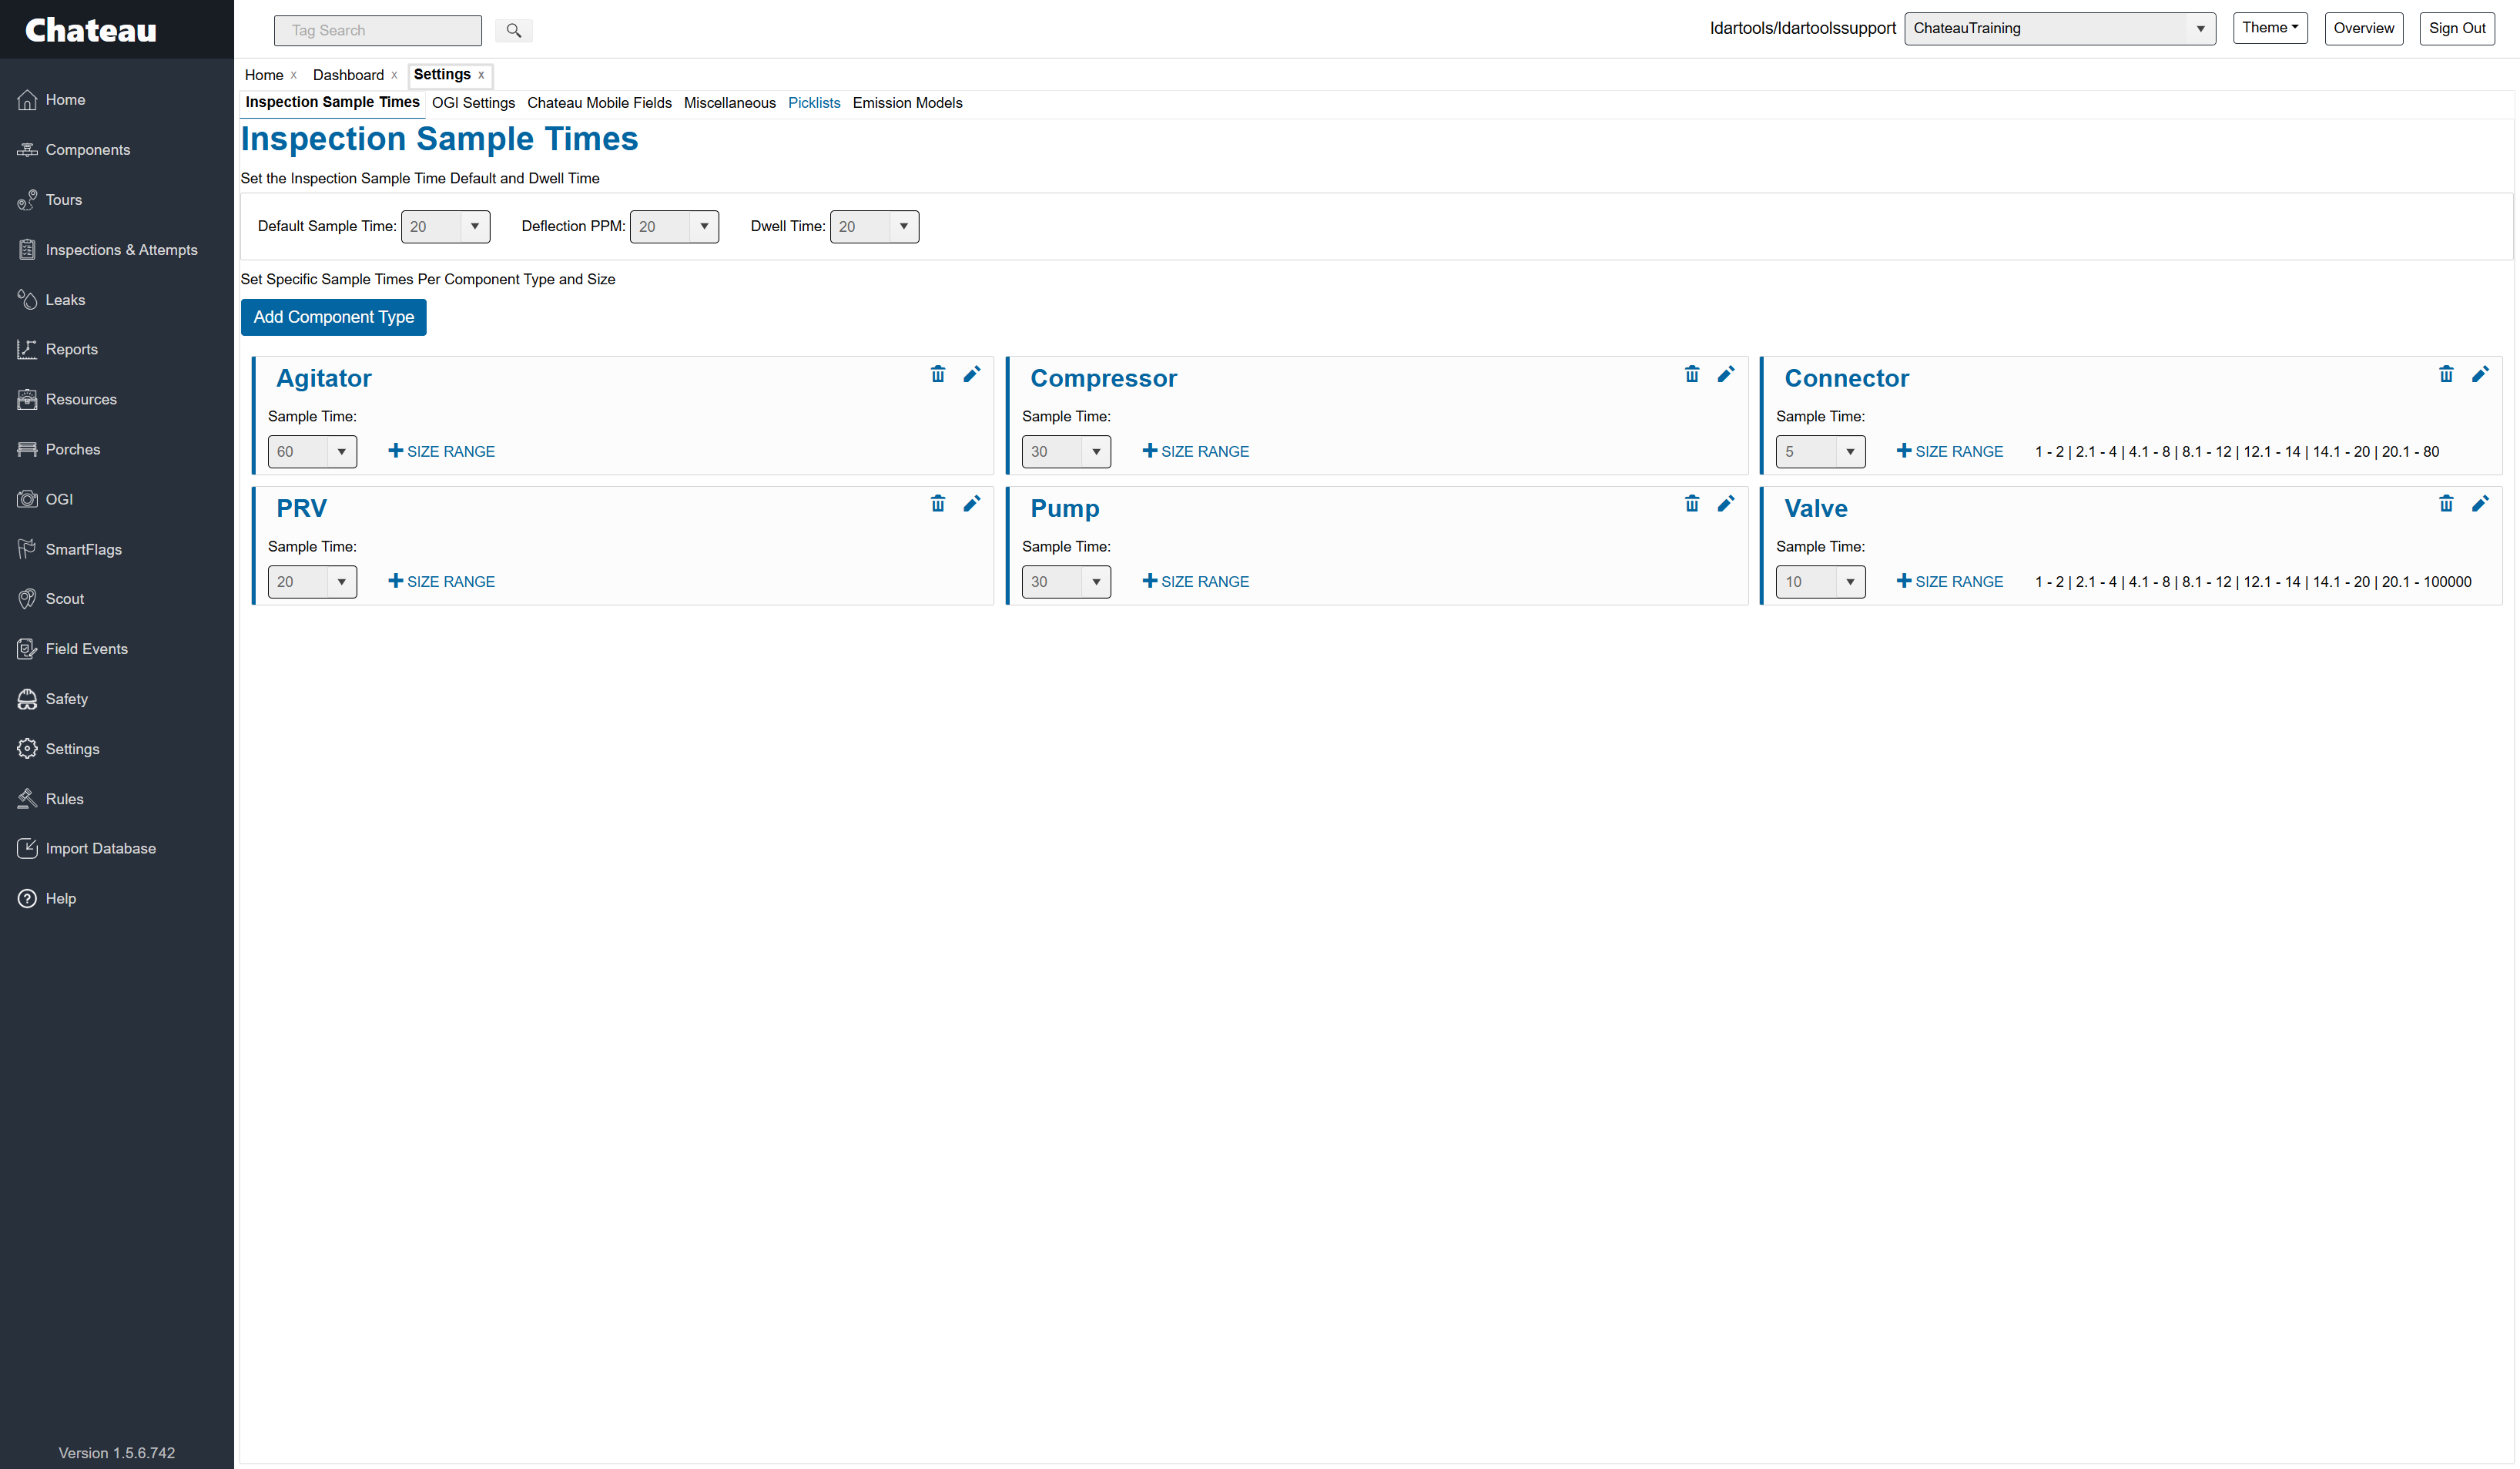Switch to the OGI Settings tab
The image size is (2520, 1469).
[473, 103]
